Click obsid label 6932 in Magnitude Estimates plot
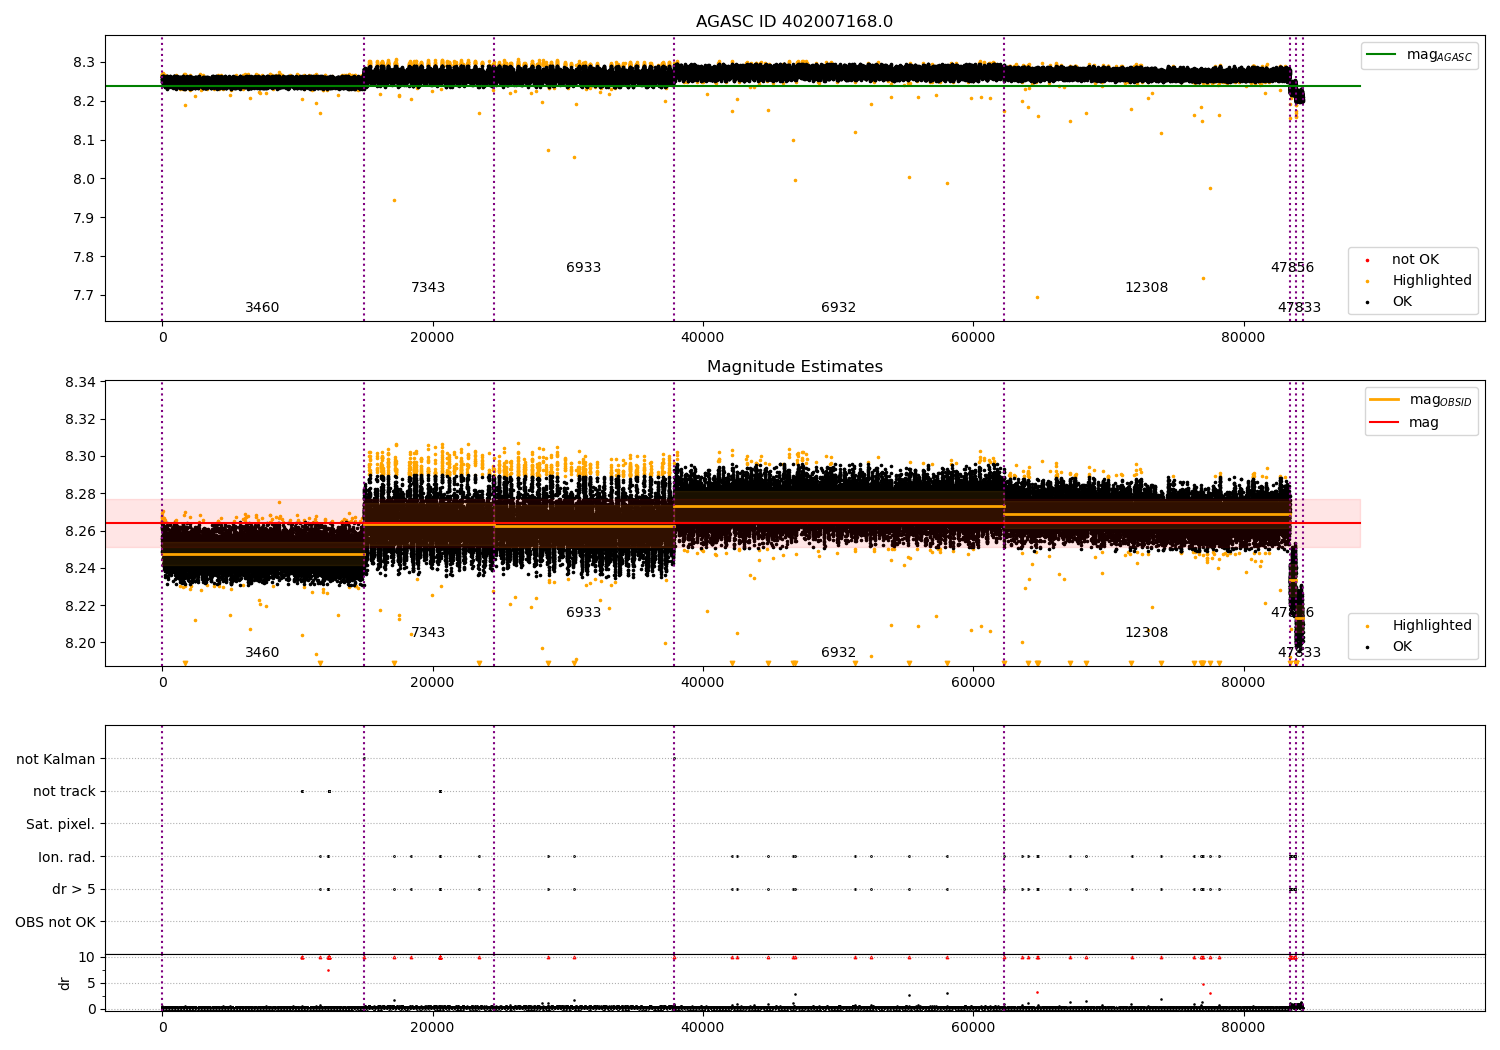 coord(839,653)
